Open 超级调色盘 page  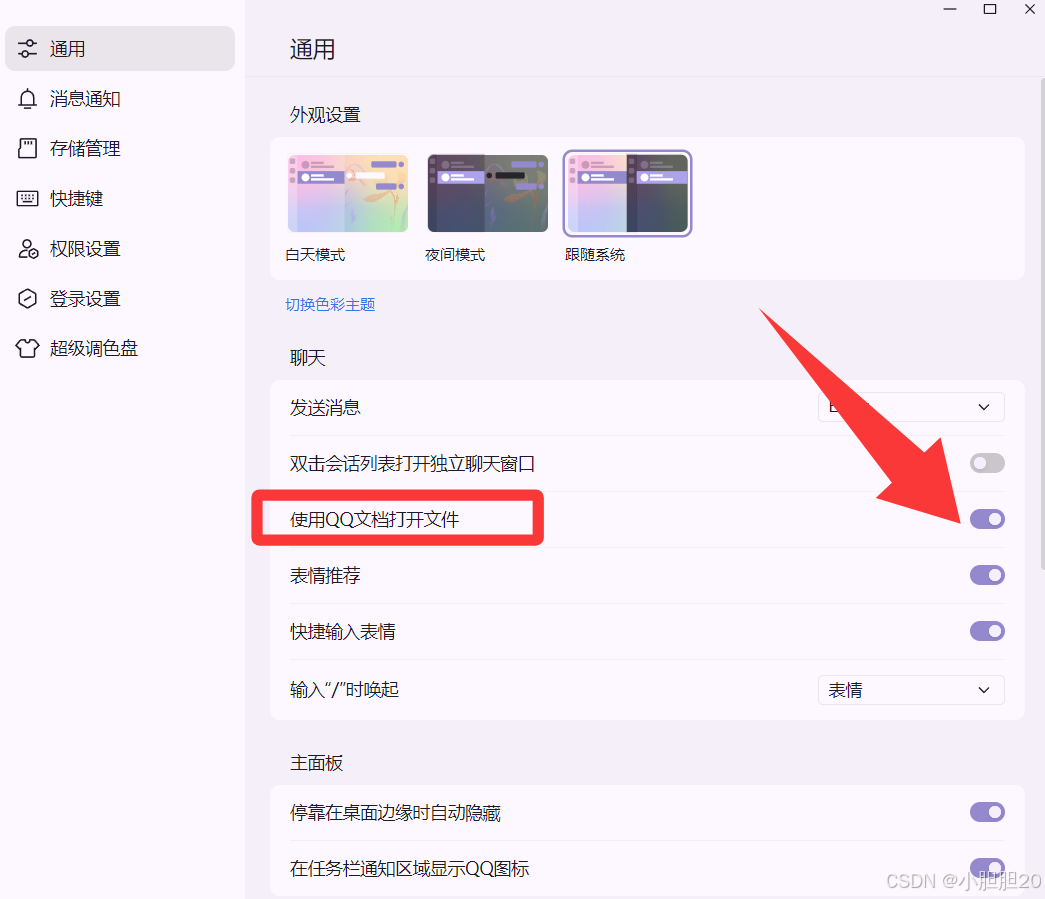pos(120,348)
